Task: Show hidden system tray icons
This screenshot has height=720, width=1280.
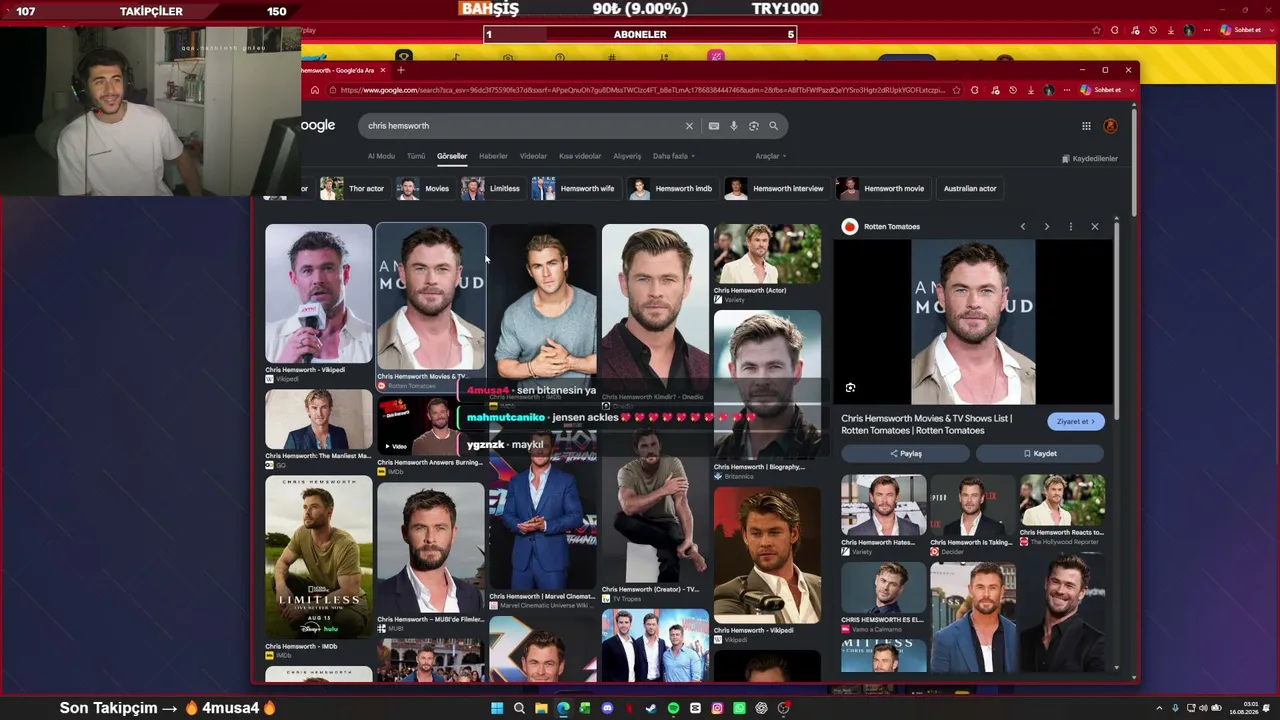Action: (x=1160, y=708)
